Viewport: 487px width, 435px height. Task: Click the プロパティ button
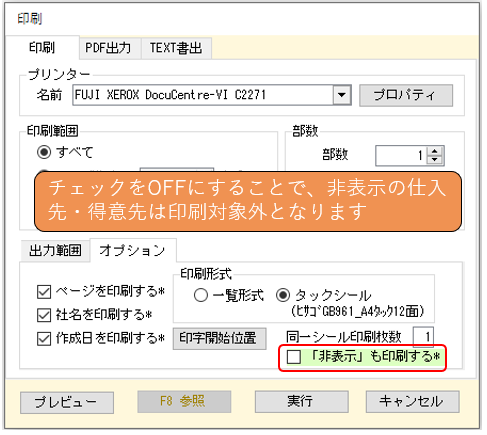[x=406, y=95]
